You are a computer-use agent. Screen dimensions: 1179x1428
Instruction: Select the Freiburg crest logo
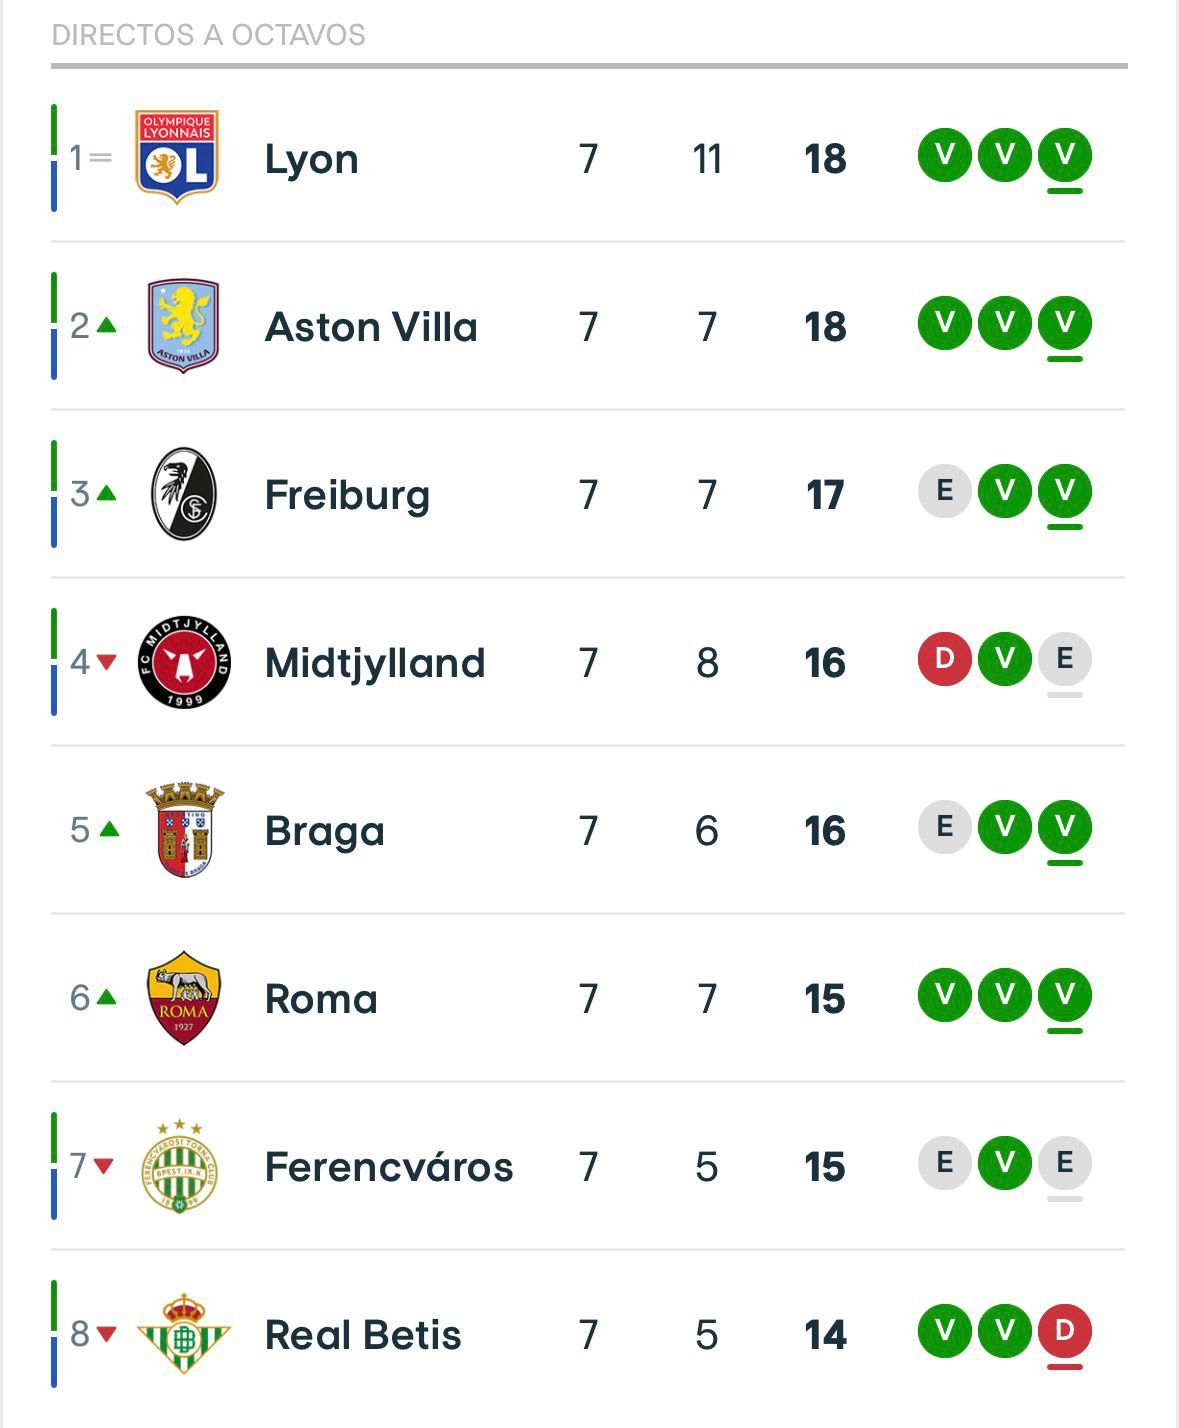pos(186,492)
